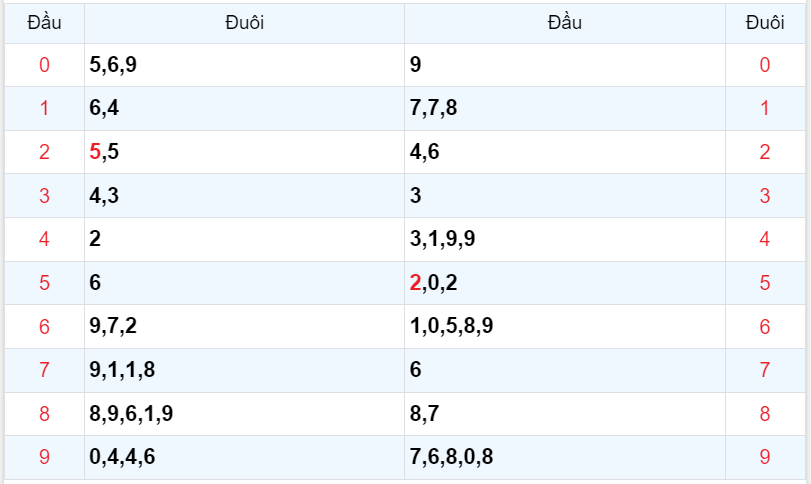Viewport: 811px width, 484px height.
Task: Click the leftmost 'Đầu' column header
Action: point(44,23)
